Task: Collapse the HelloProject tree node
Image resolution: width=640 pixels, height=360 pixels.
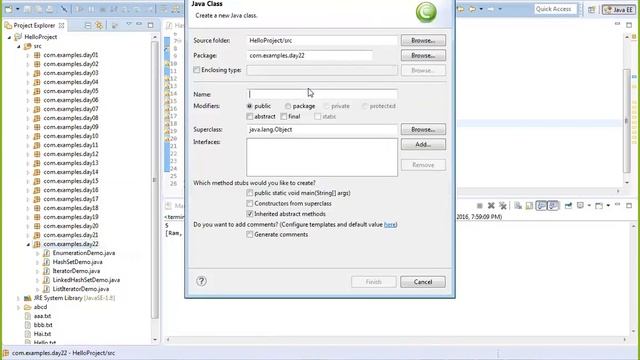Action: (x=9, y=37)
